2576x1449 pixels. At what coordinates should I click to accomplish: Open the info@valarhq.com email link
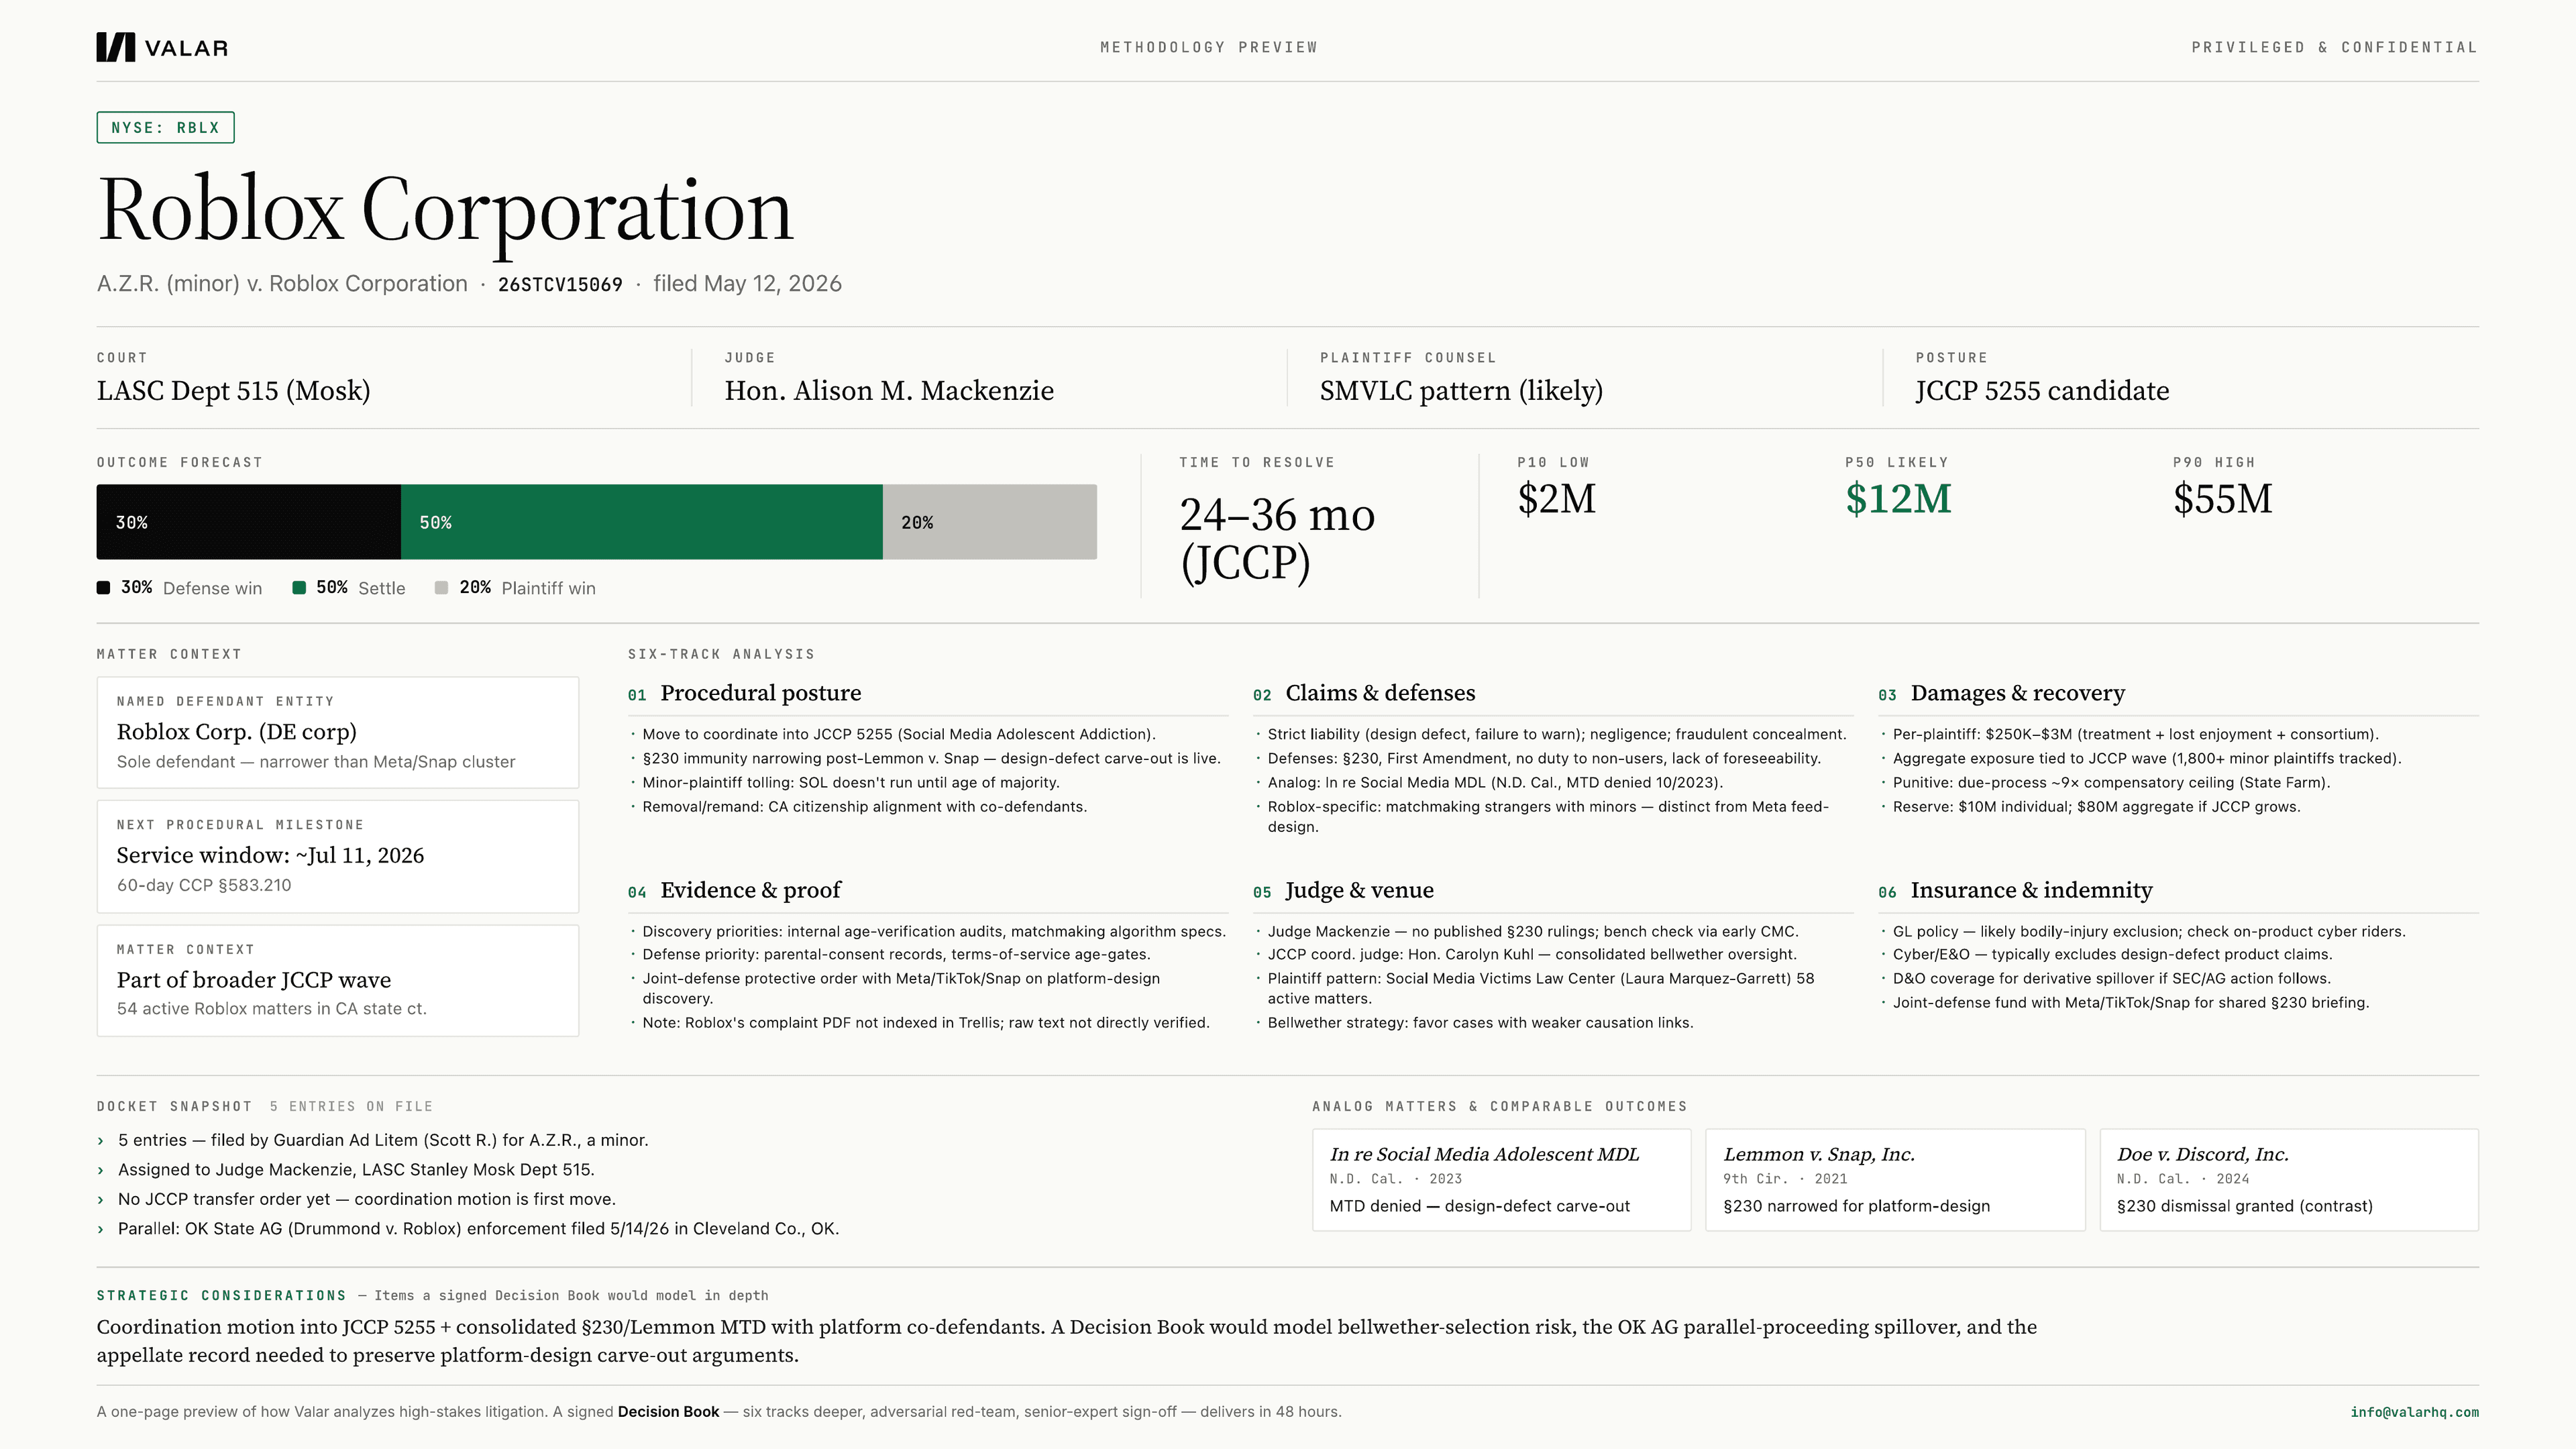pos(2414,1412)
